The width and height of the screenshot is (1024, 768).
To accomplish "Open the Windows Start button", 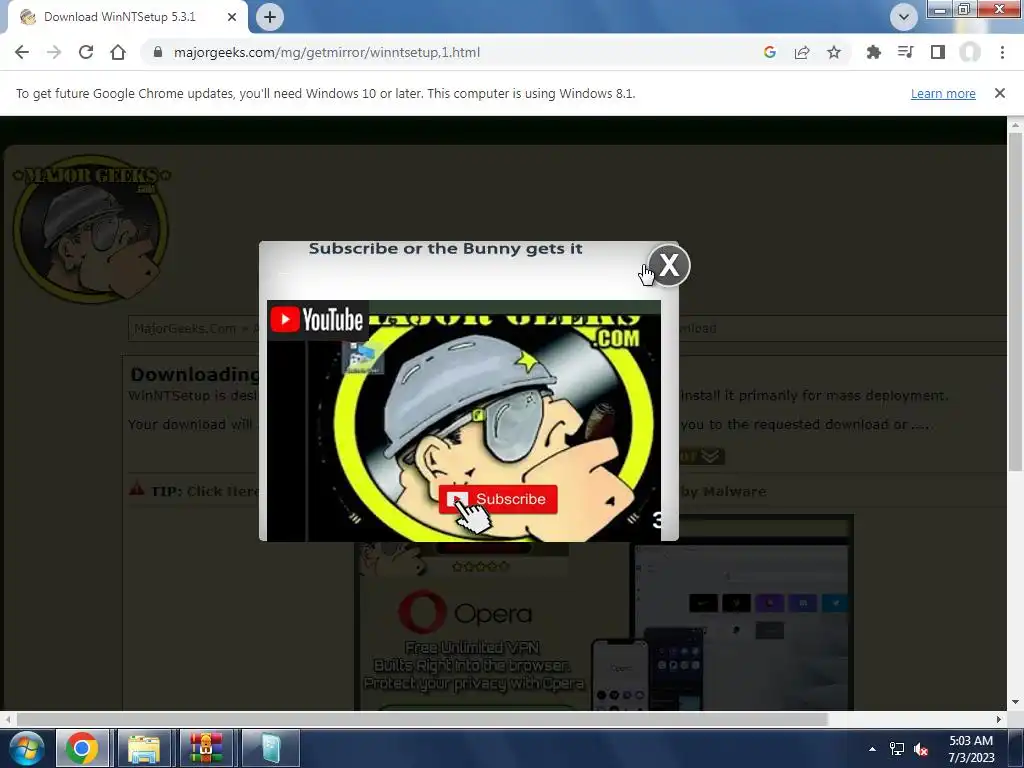I will coord(25,748).
